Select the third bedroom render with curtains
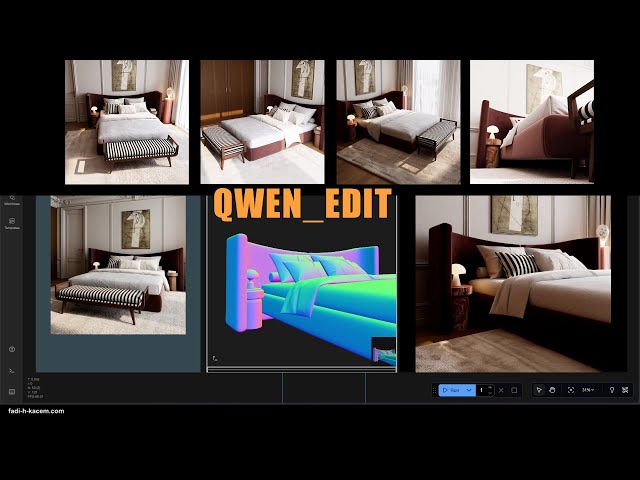 [x=398, y=122]
